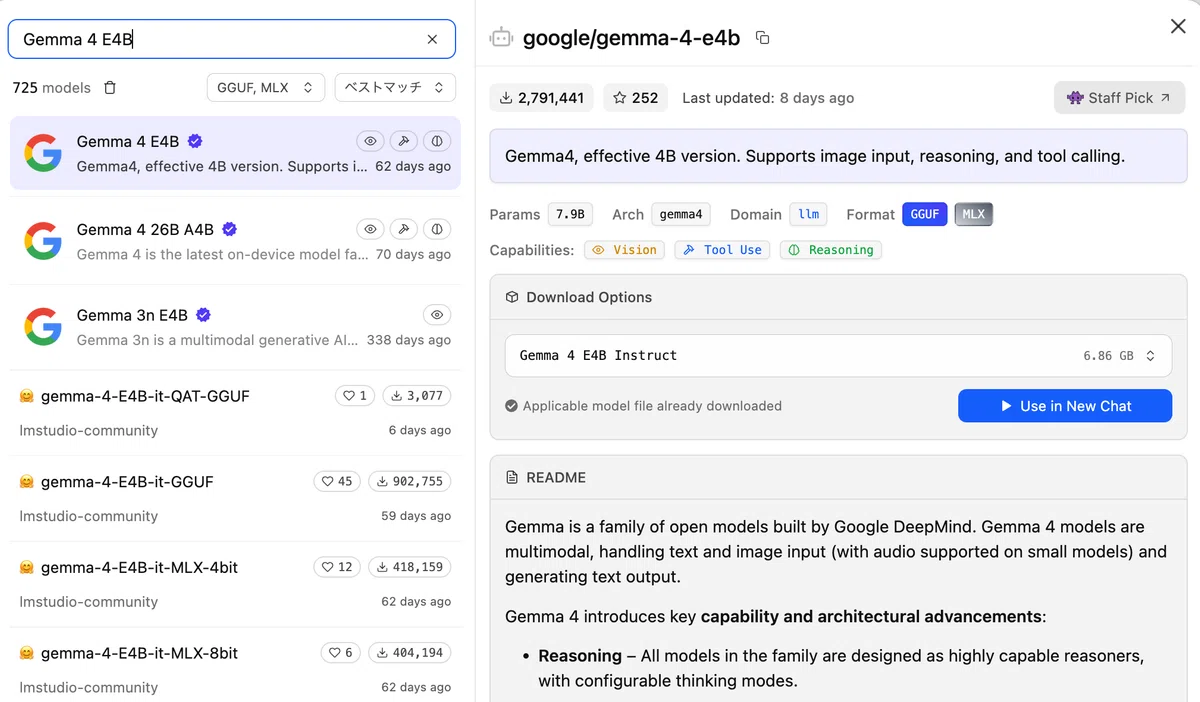Viewport: 1200px width, 702px height.
Task: Click likes count 12 badge
Action: click(x=337, y=567)
